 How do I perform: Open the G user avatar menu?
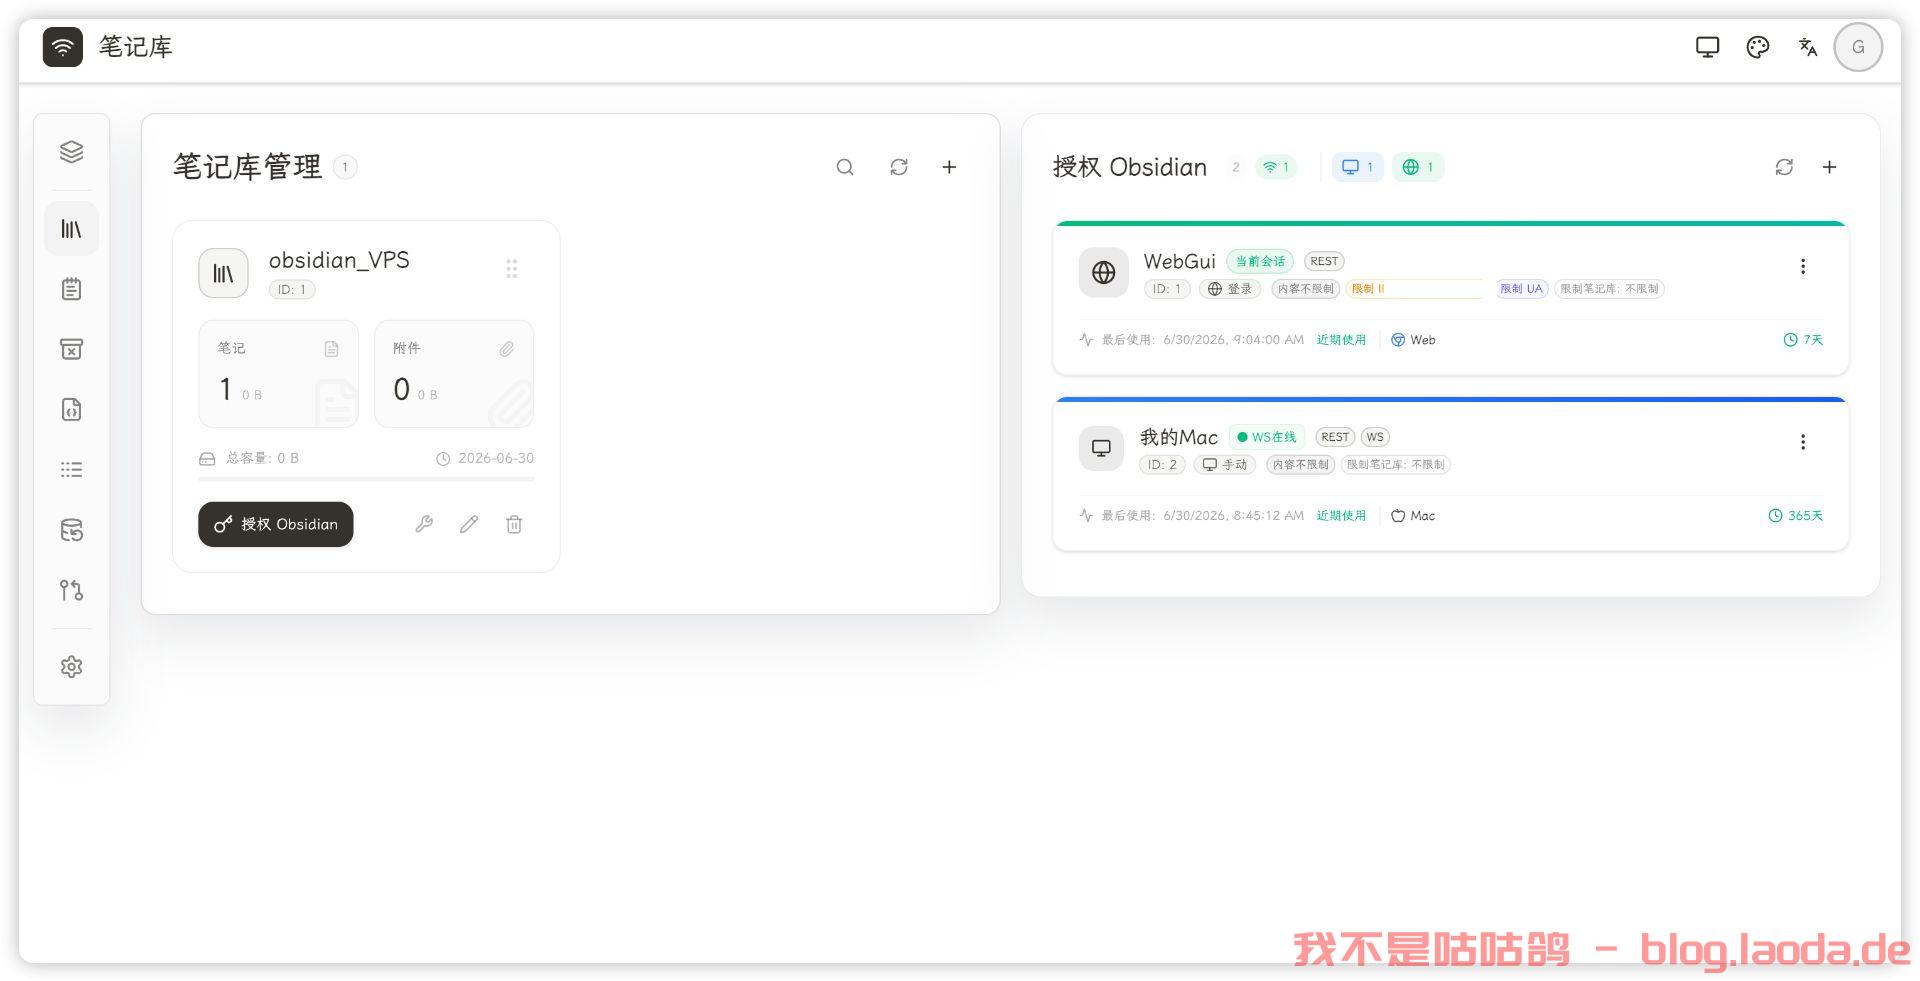coord(1858,47)
